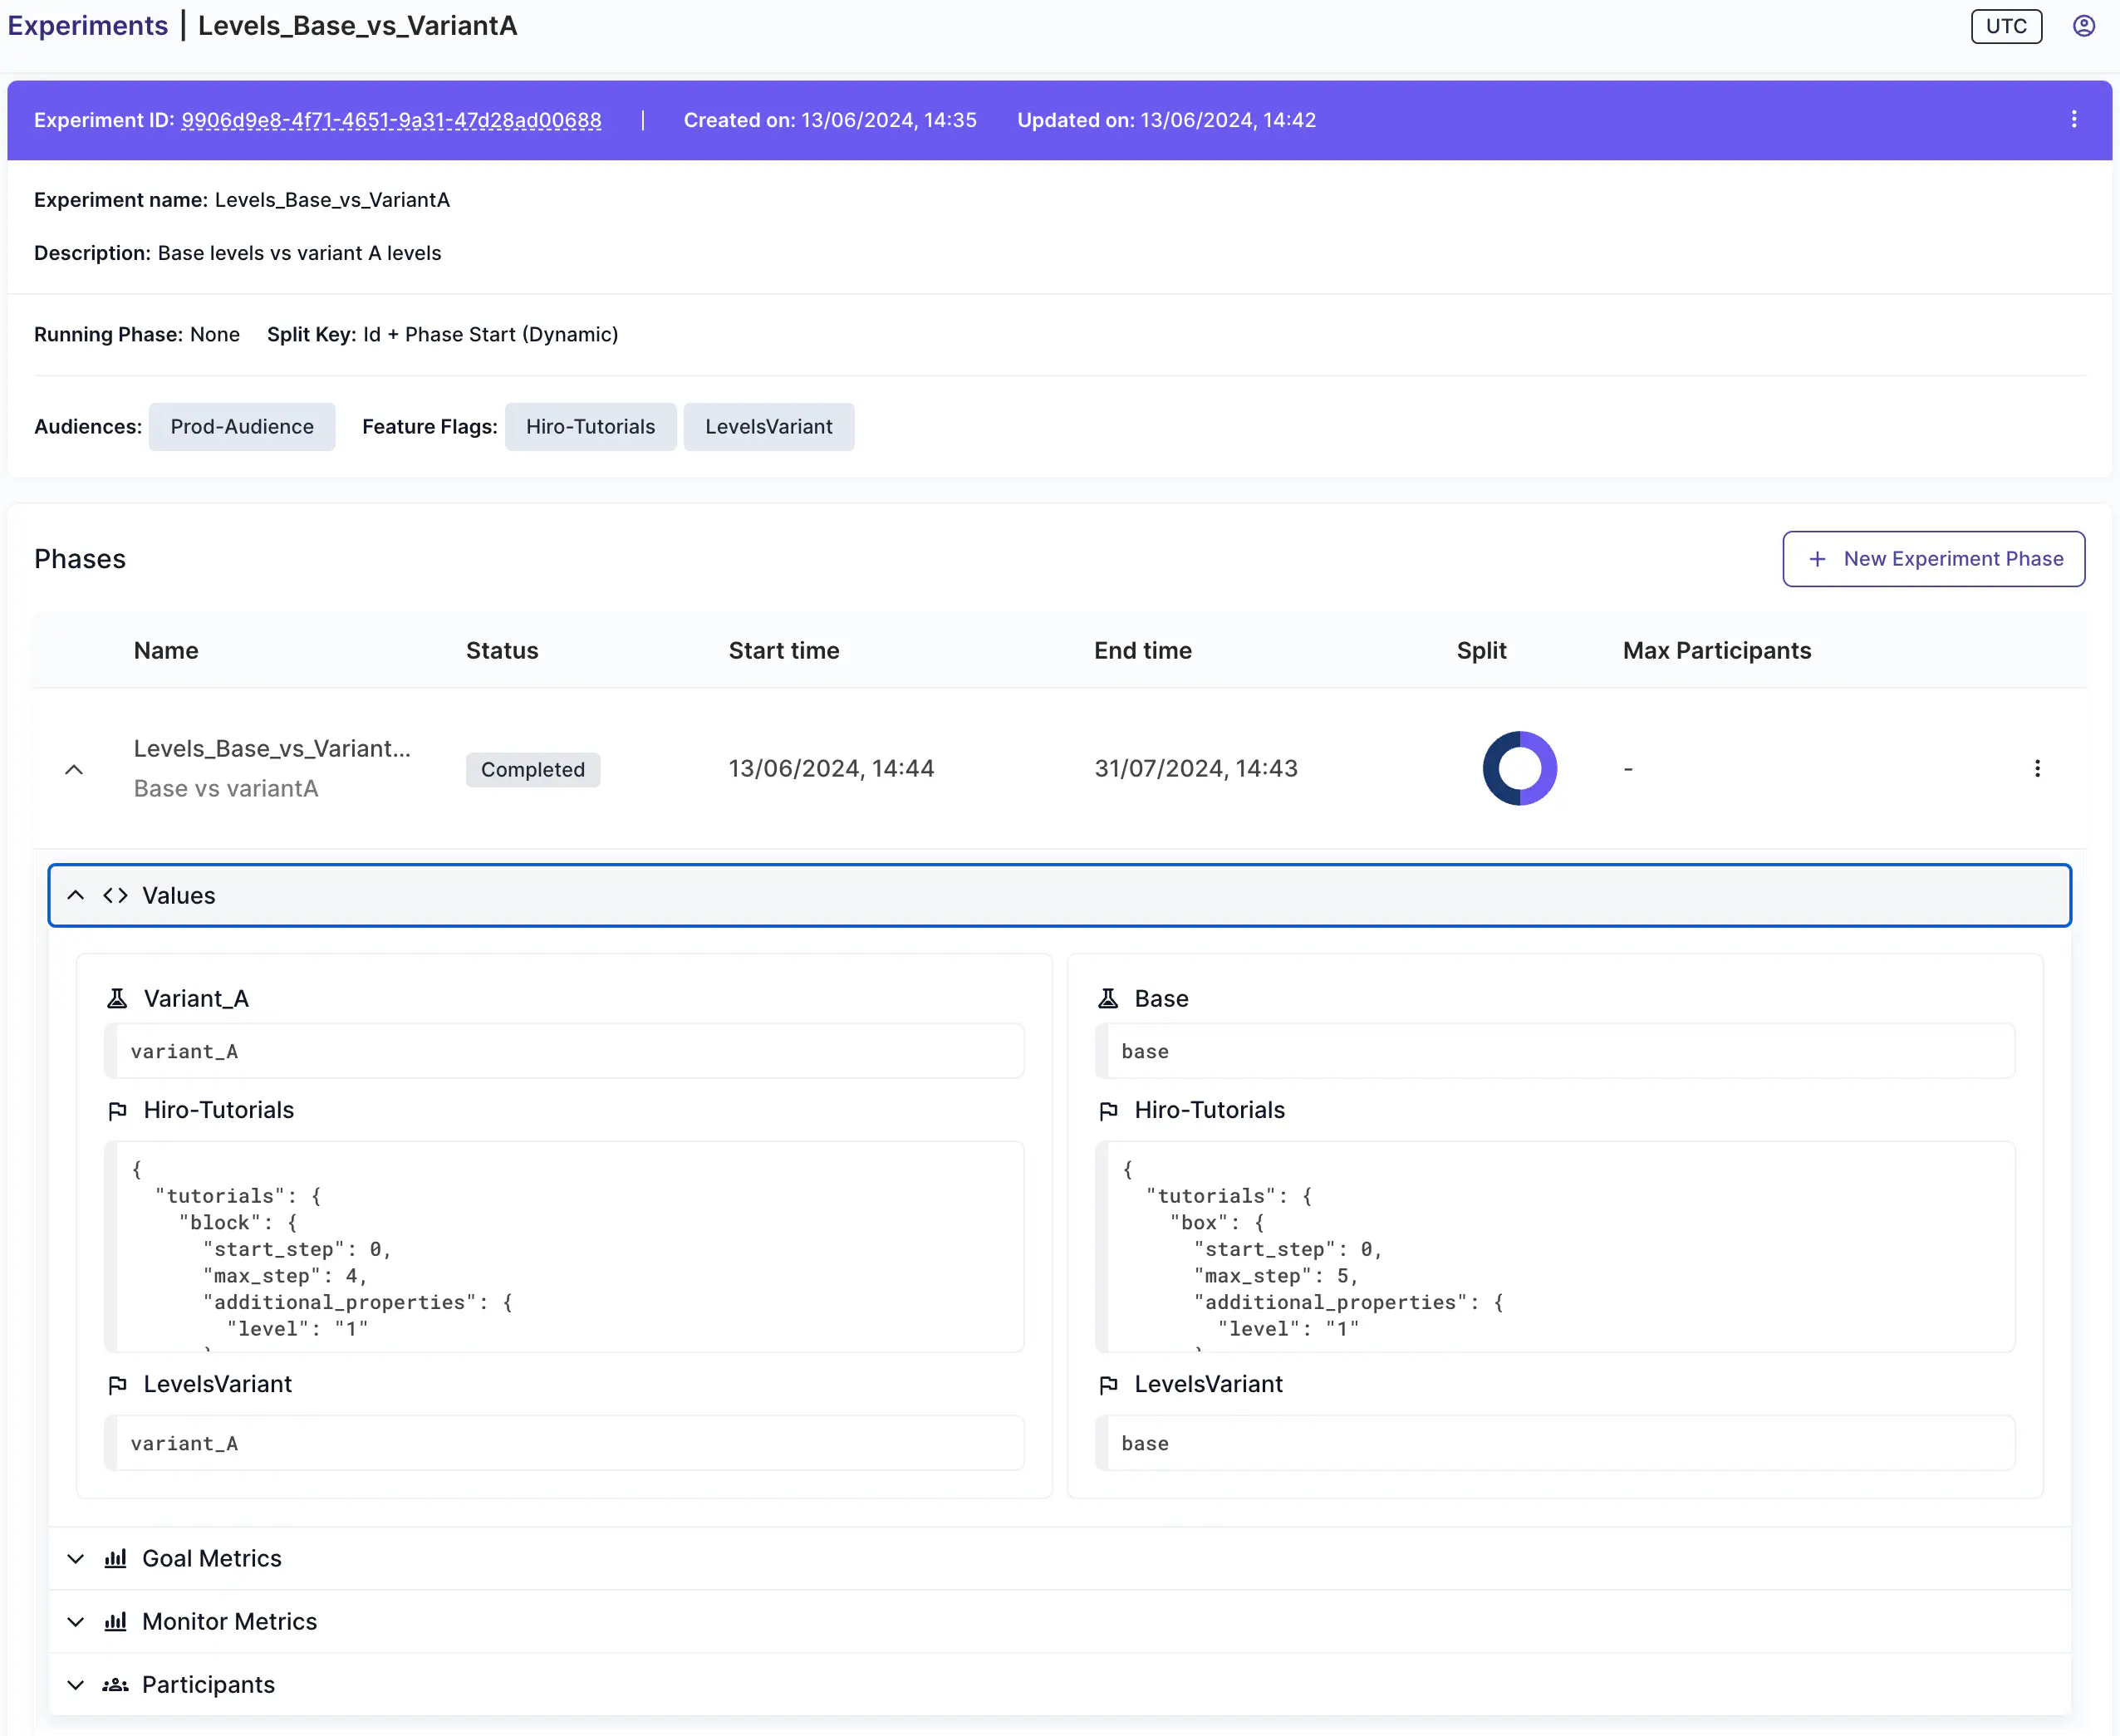
Task: Open phase row three-dot menu
Action: coord(2037,768)
